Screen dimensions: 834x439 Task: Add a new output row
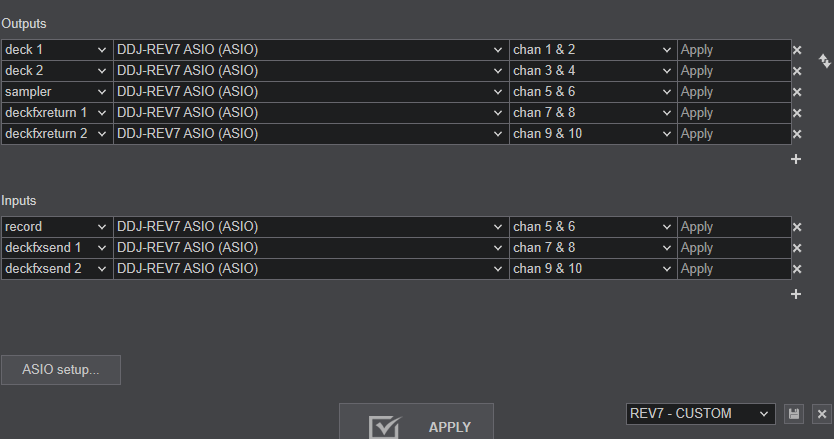tap(796, 159)
